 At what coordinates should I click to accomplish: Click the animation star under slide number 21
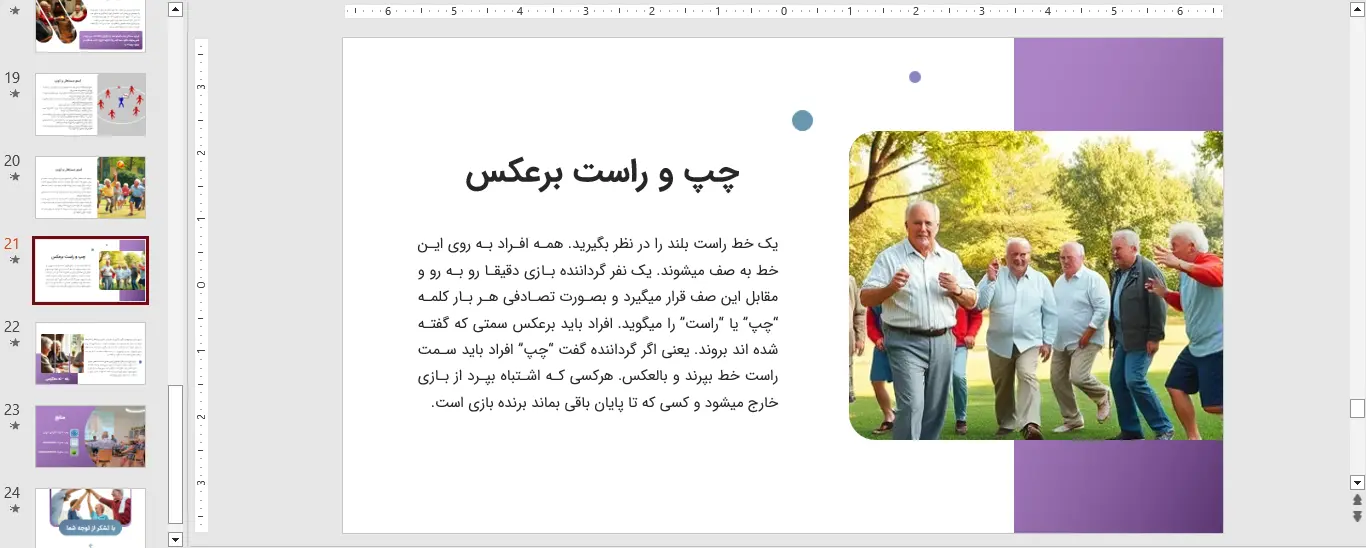coord(14,260)
